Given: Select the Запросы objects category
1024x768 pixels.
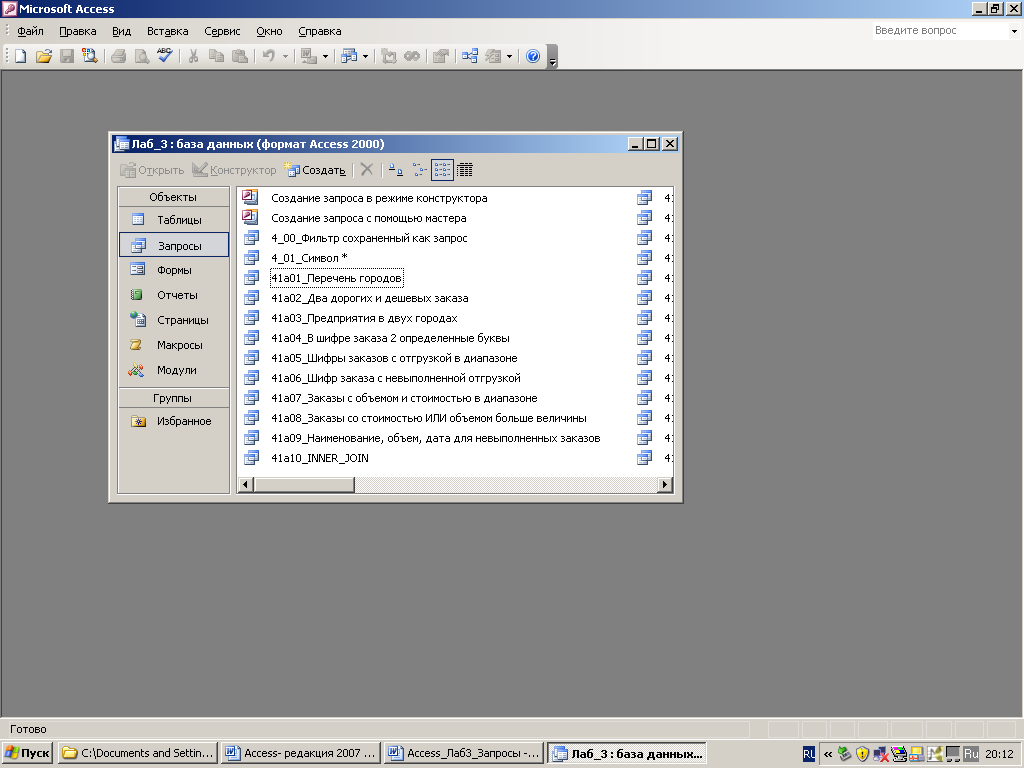Looking at the screenshot, I should click(174, 245).
